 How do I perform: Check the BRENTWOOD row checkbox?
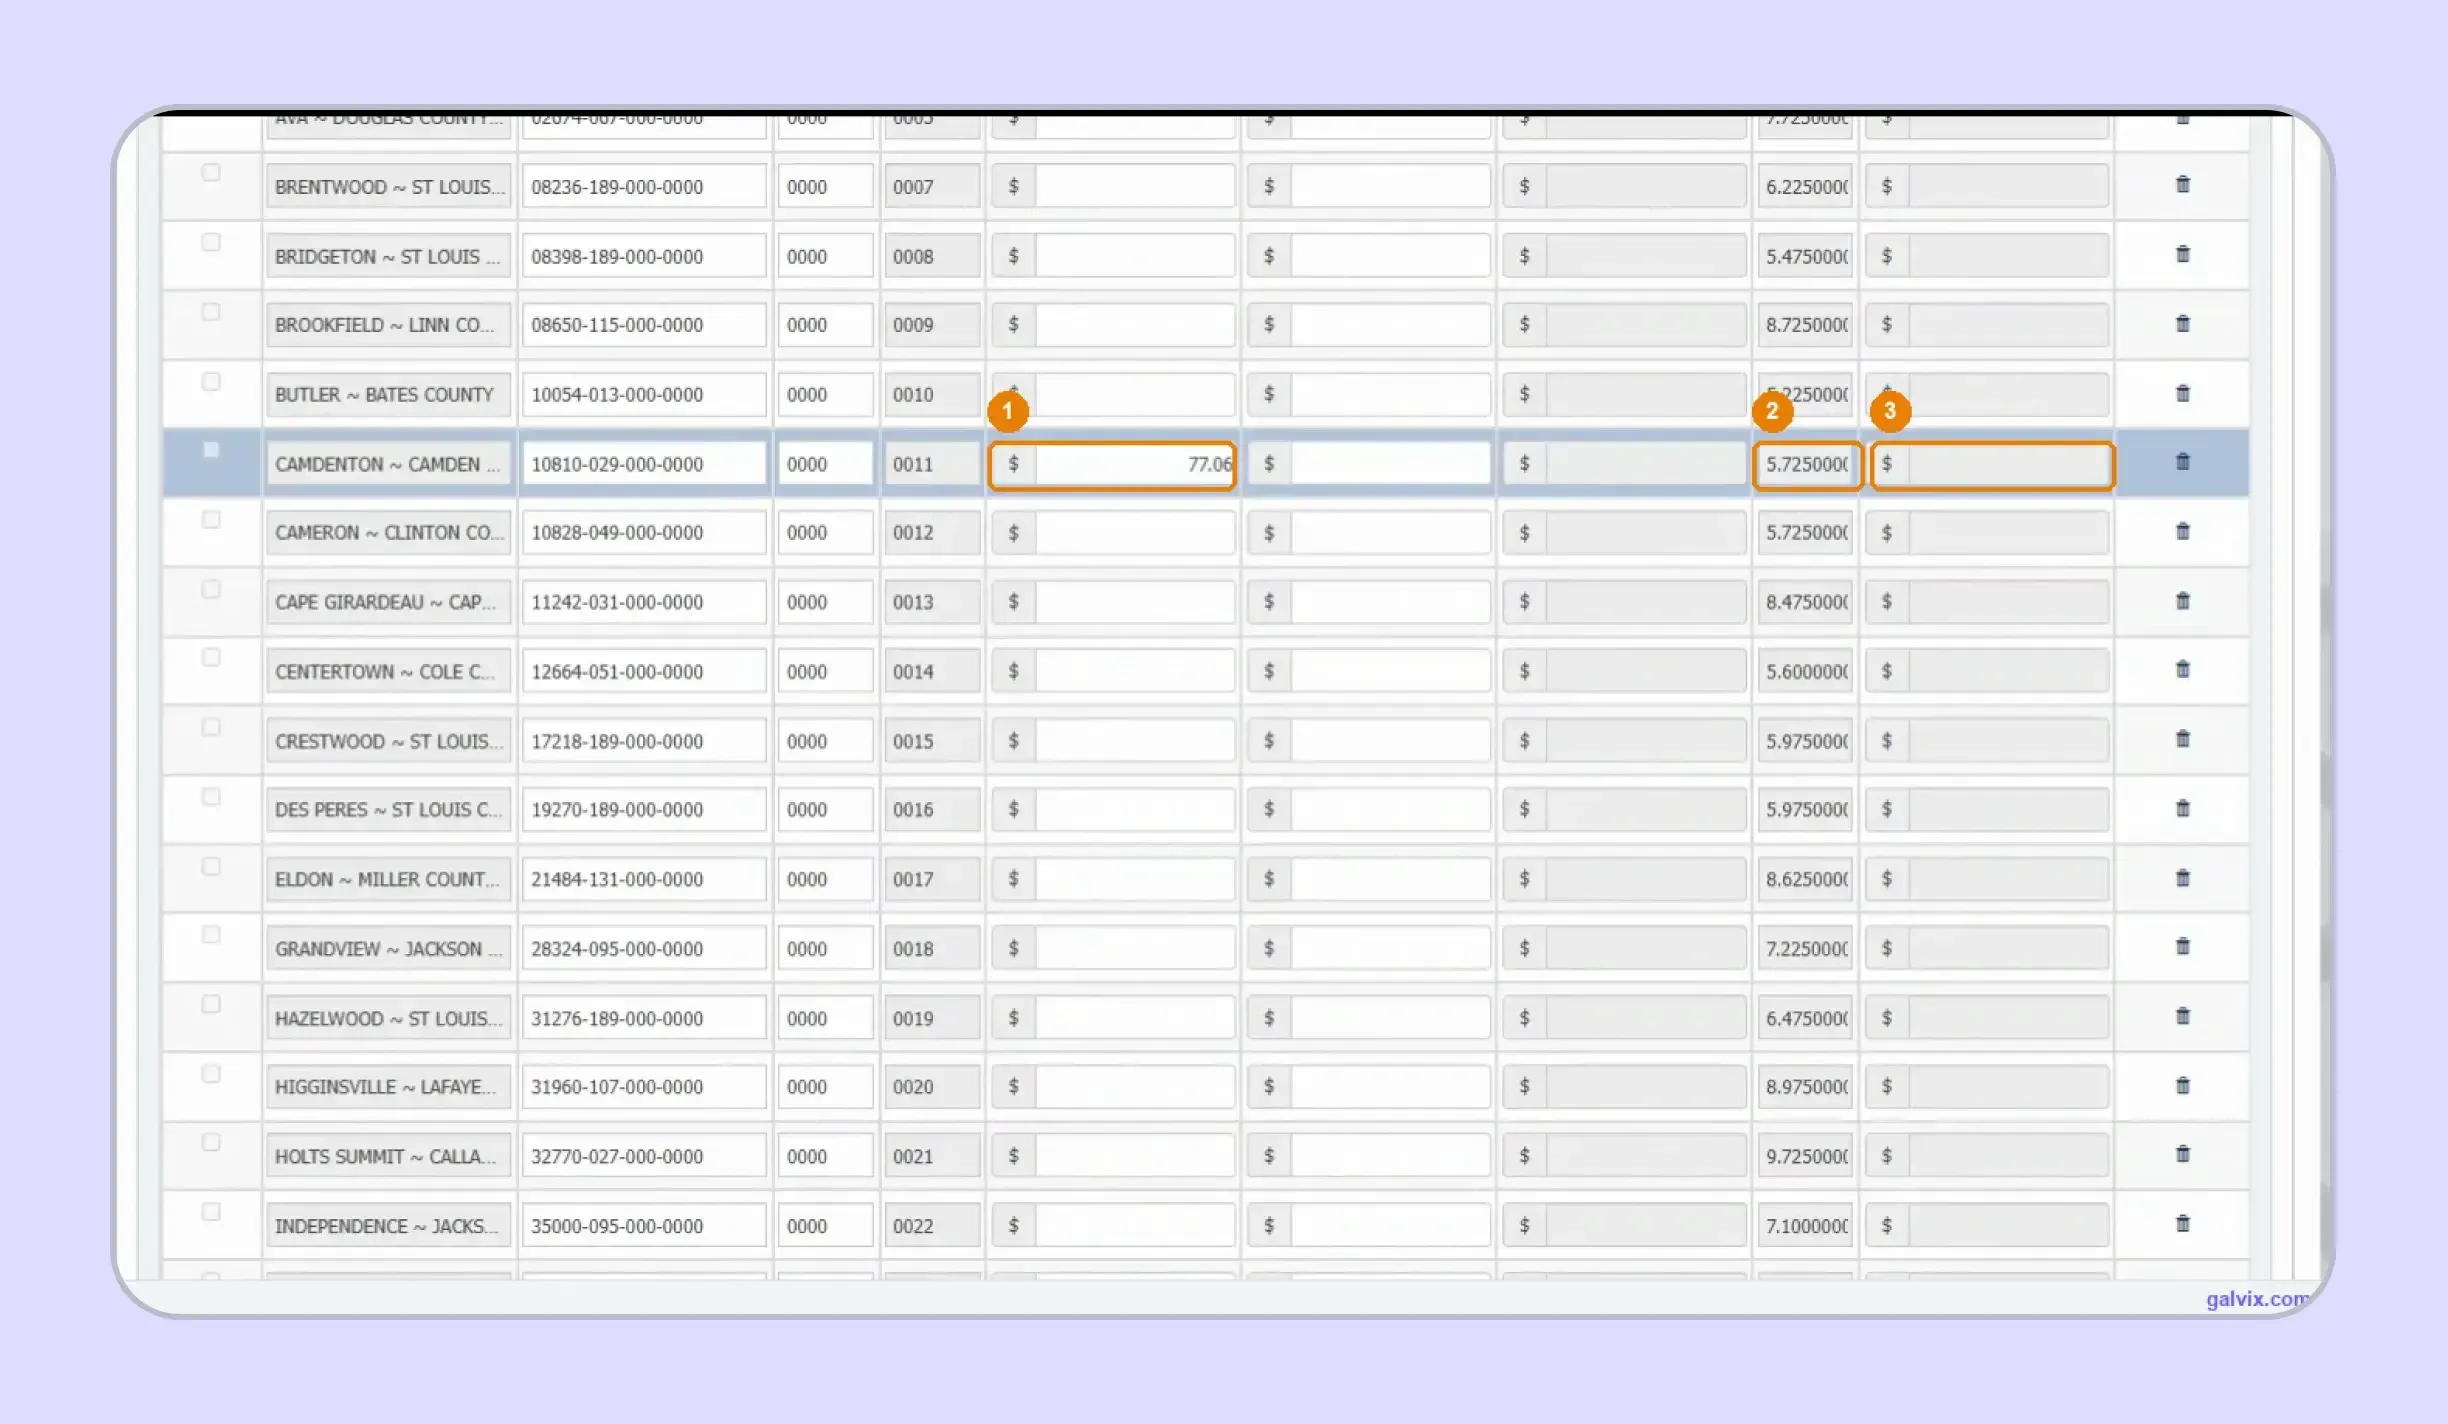[x=211, y=172]
